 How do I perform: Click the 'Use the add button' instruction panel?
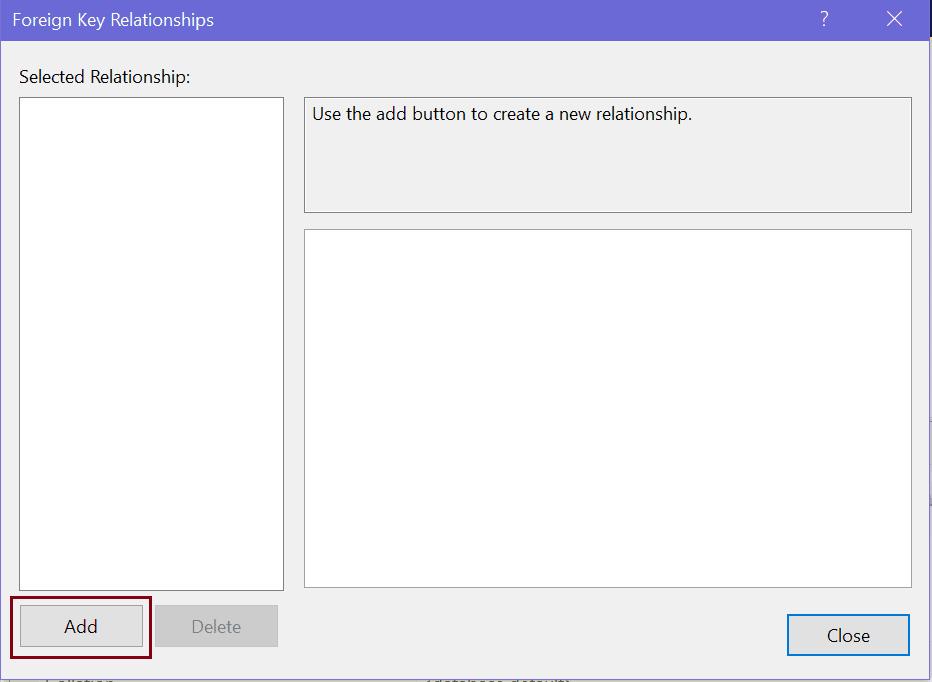(x=606, y=154)
